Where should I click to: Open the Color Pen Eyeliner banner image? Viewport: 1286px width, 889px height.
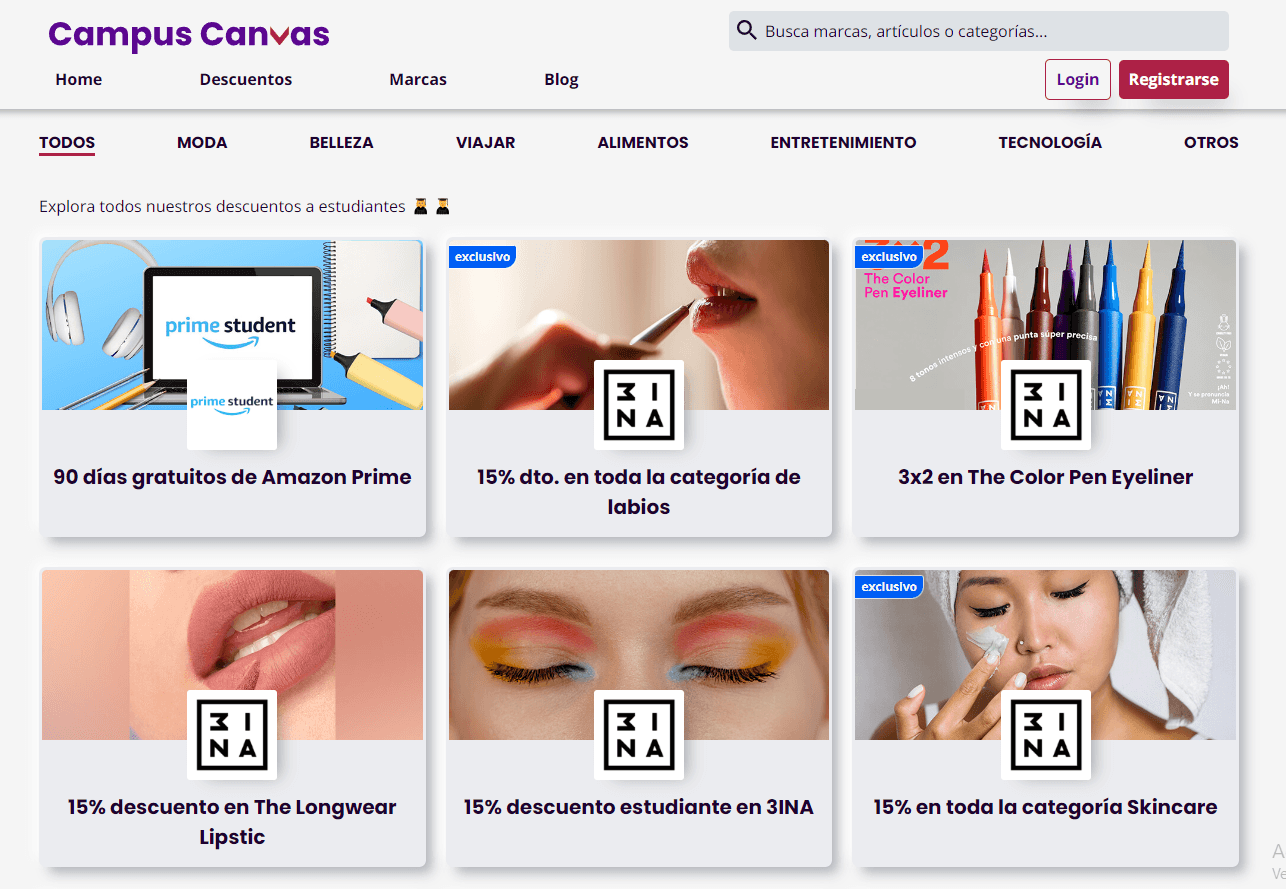click(1046, 325)
